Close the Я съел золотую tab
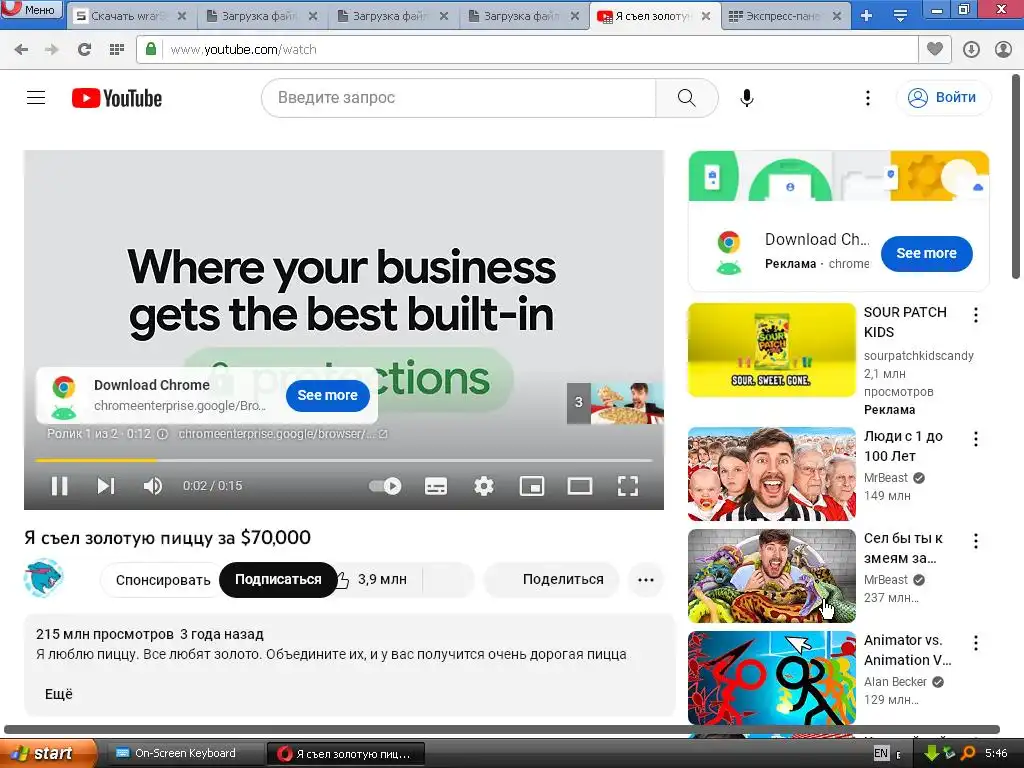The height and width of the screenshot is (768, 1024). [706, 16]
